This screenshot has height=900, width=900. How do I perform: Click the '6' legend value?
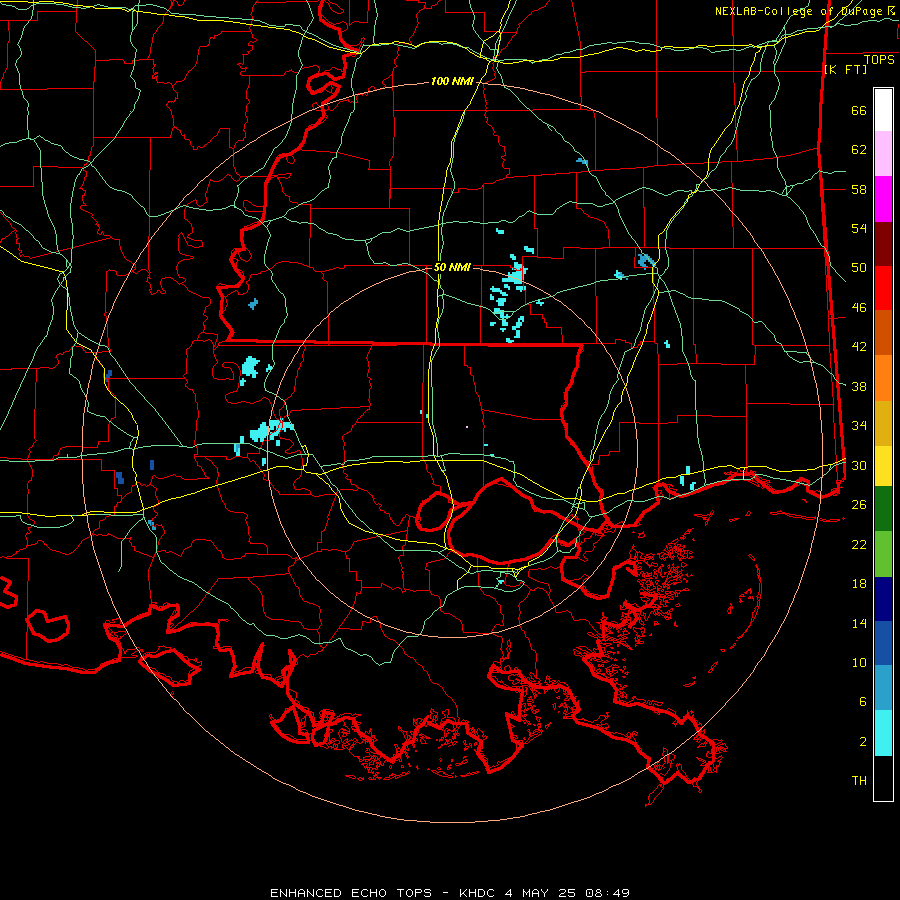click(x=863, y=701)
